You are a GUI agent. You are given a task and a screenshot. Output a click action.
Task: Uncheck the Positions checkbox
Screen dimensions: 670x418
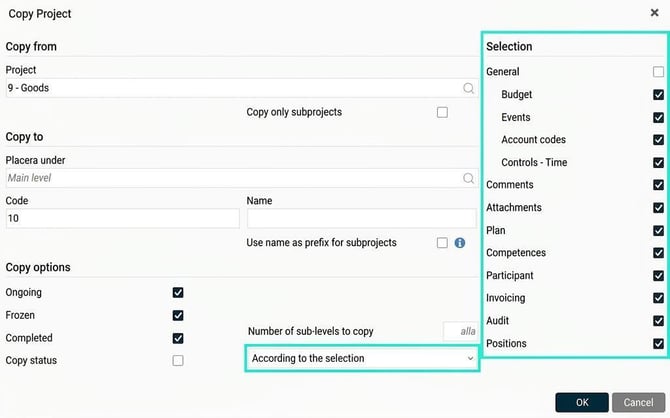658,344
